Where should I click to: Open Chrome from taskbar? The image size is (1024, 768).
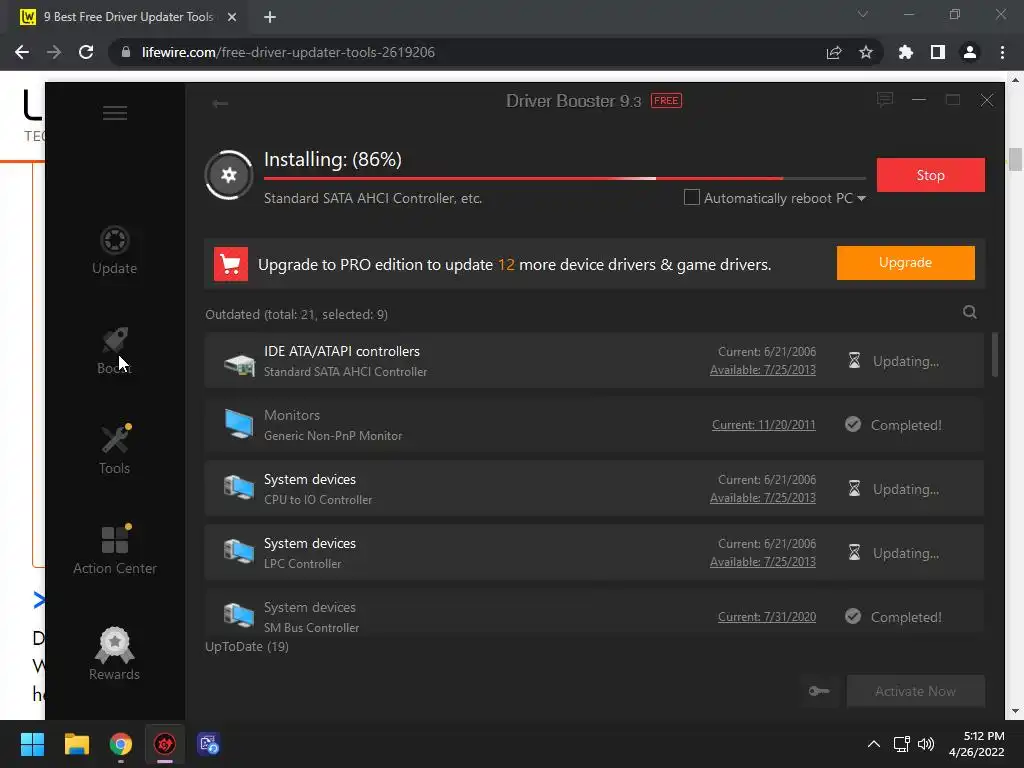tap(120, 744)
